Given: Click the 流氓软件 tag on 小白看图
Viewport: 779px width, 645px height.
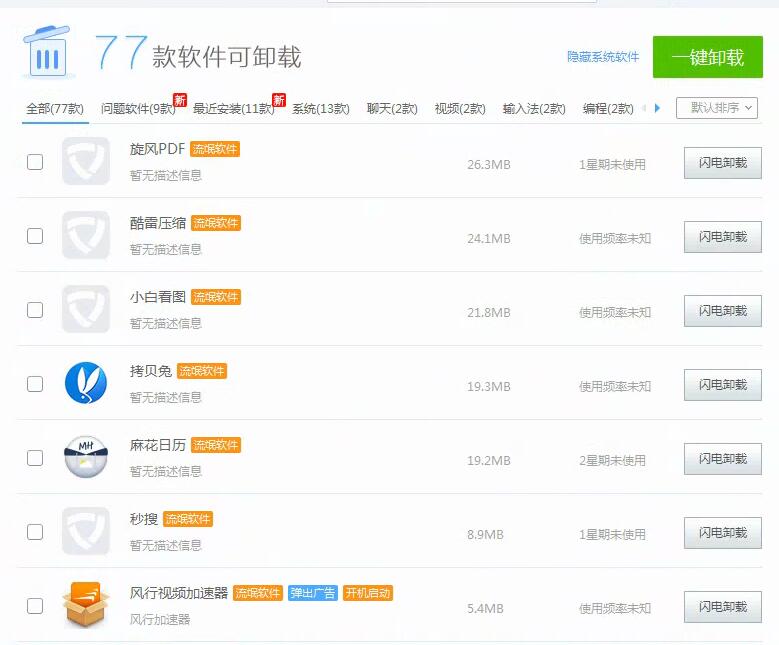Looking at the screenshot, I should [216, 297].
